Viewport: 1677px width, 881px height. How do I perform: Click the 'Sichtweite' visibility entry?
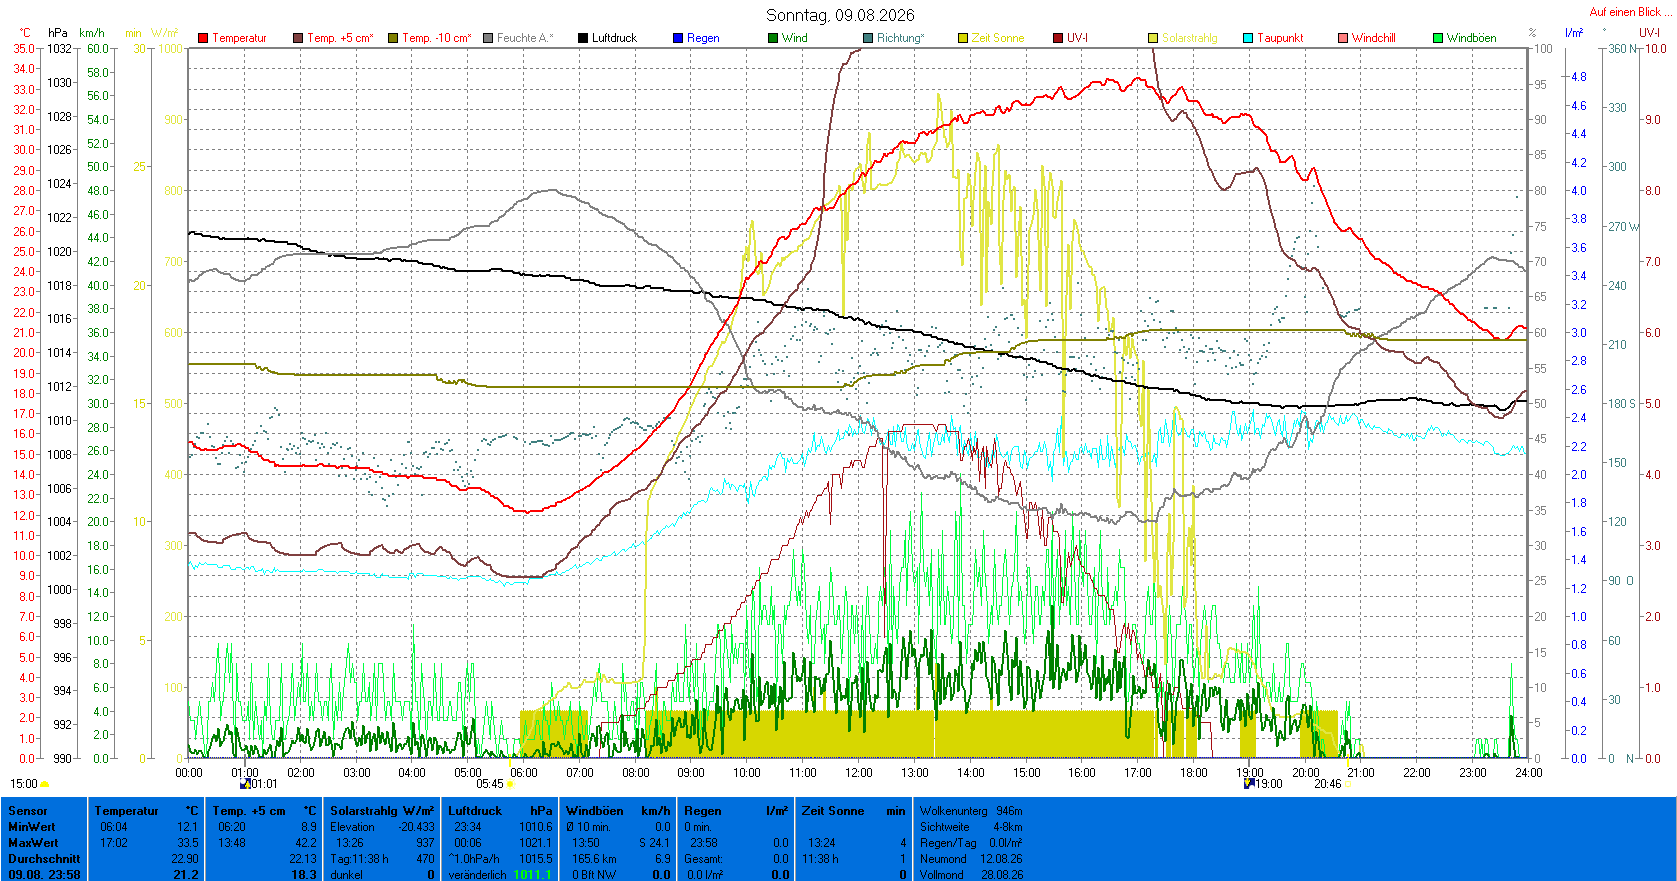click(x=971, y=827)
